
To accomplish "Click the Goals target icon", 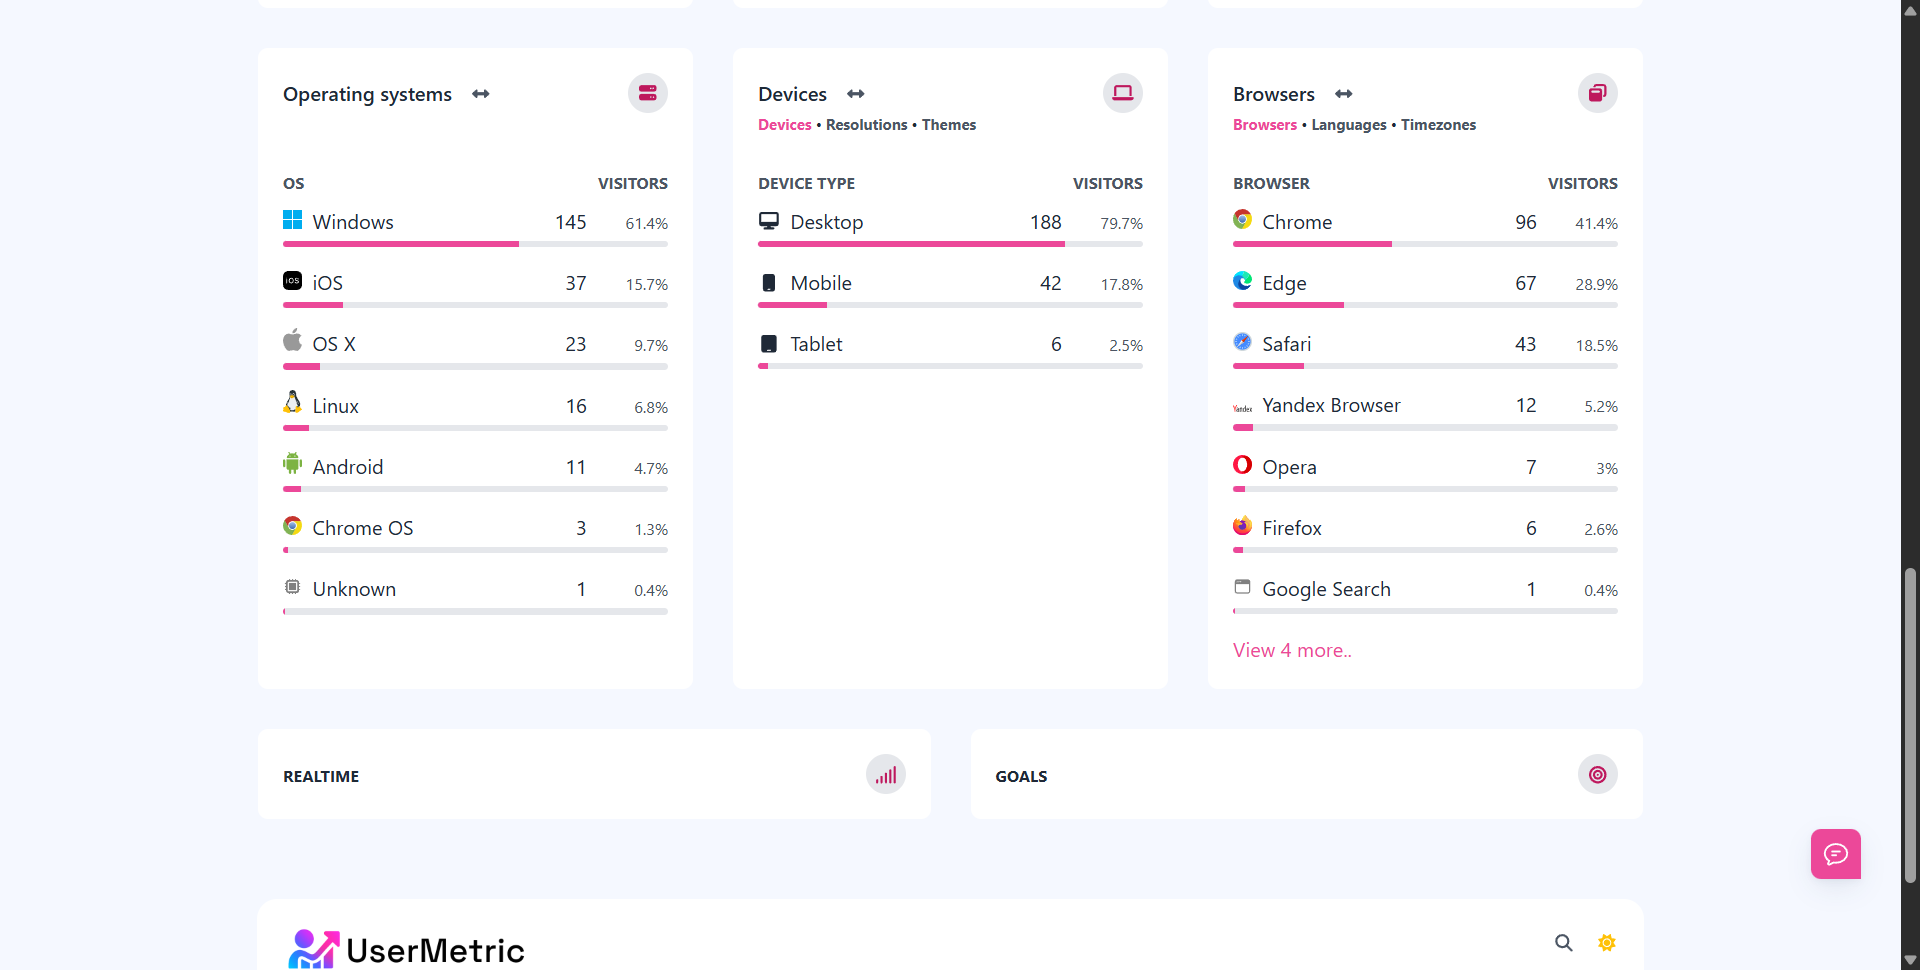I will tap(1598, 774).
